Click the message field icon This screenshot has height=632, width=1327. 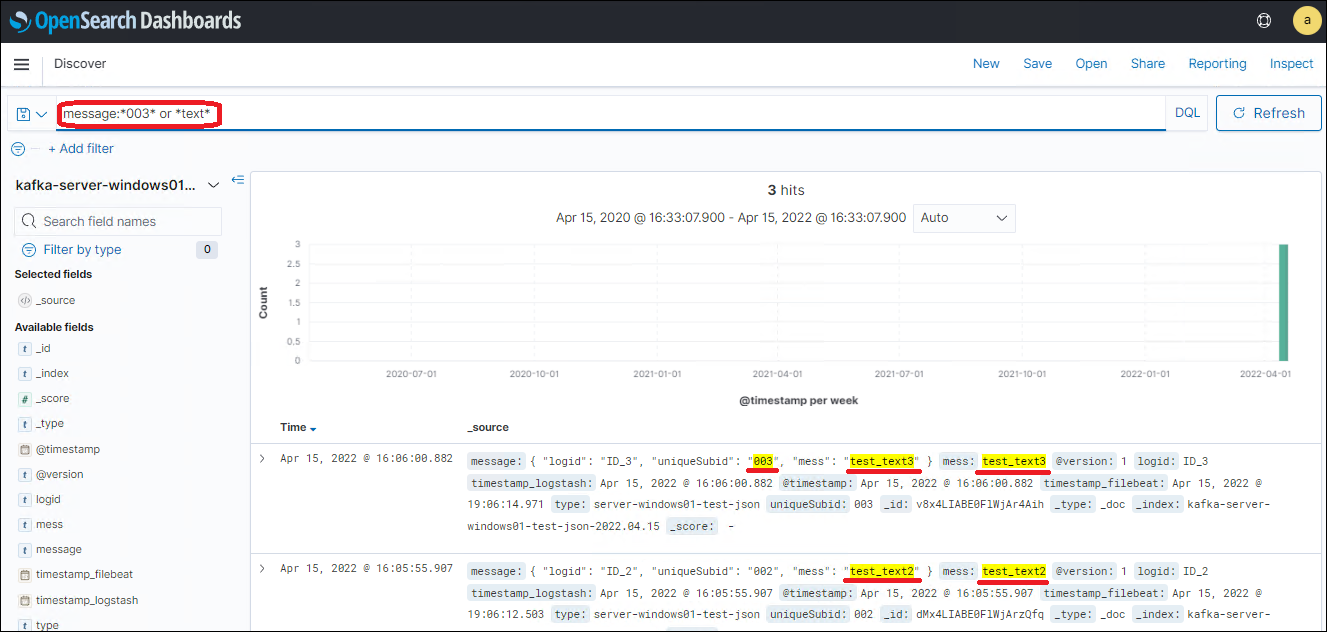pyautogui.click(x=25, y=549)
